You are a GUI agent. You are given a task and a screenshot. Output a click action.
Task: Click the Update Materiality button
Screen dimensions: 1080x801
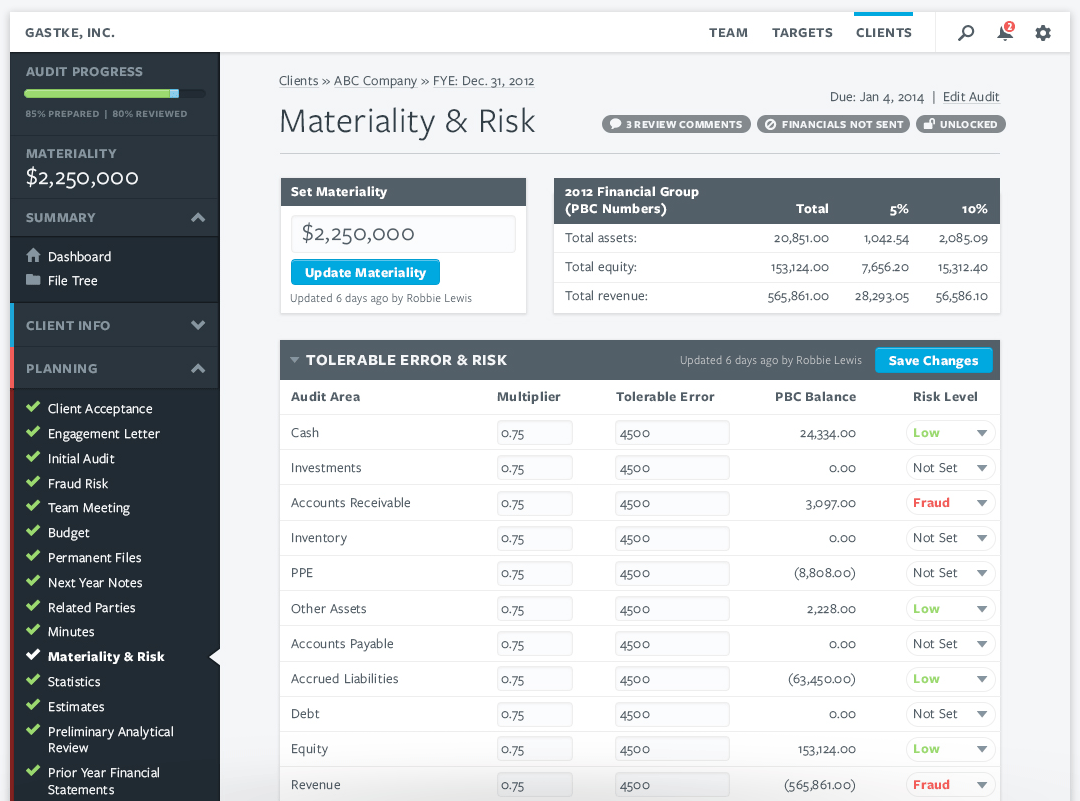[x=365, y=272]
